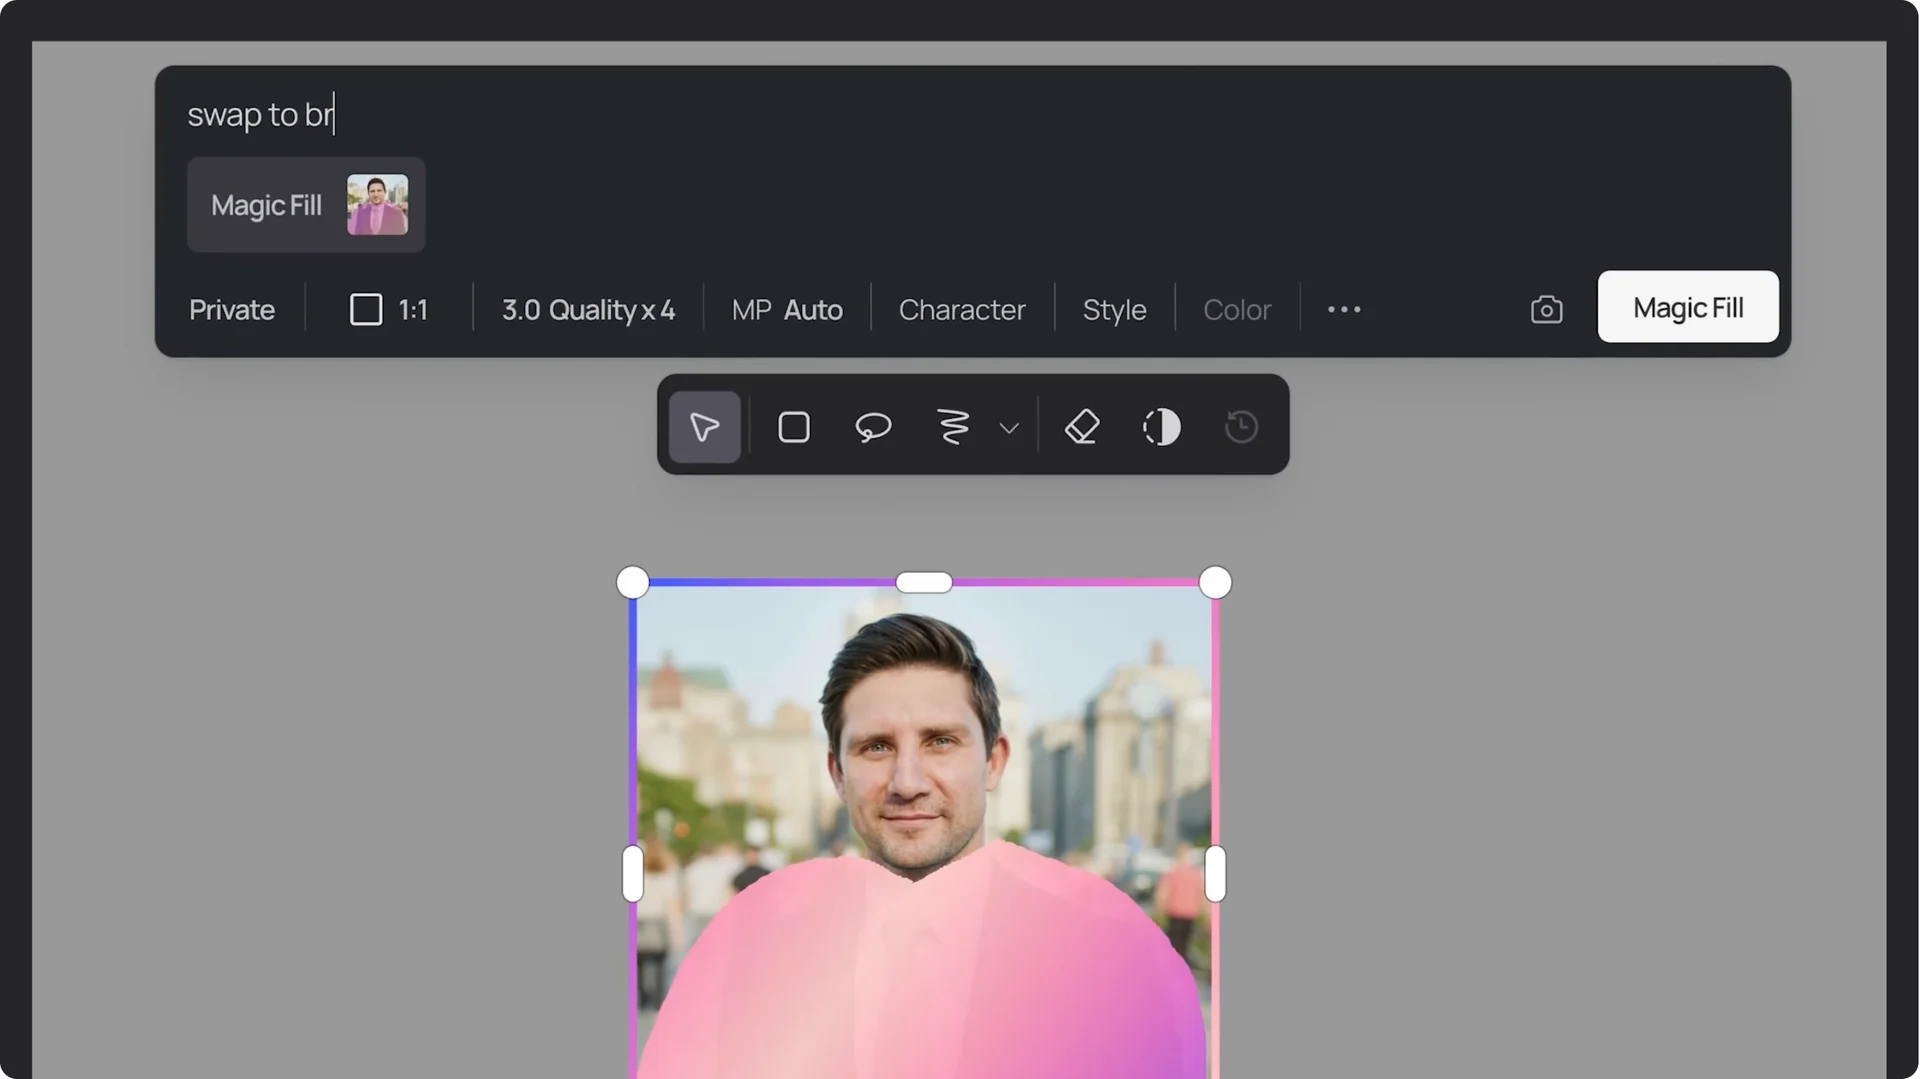Open the Style settings
The width and height of the screenshot is (1920, 1079).
click(x=1114, y=310)
